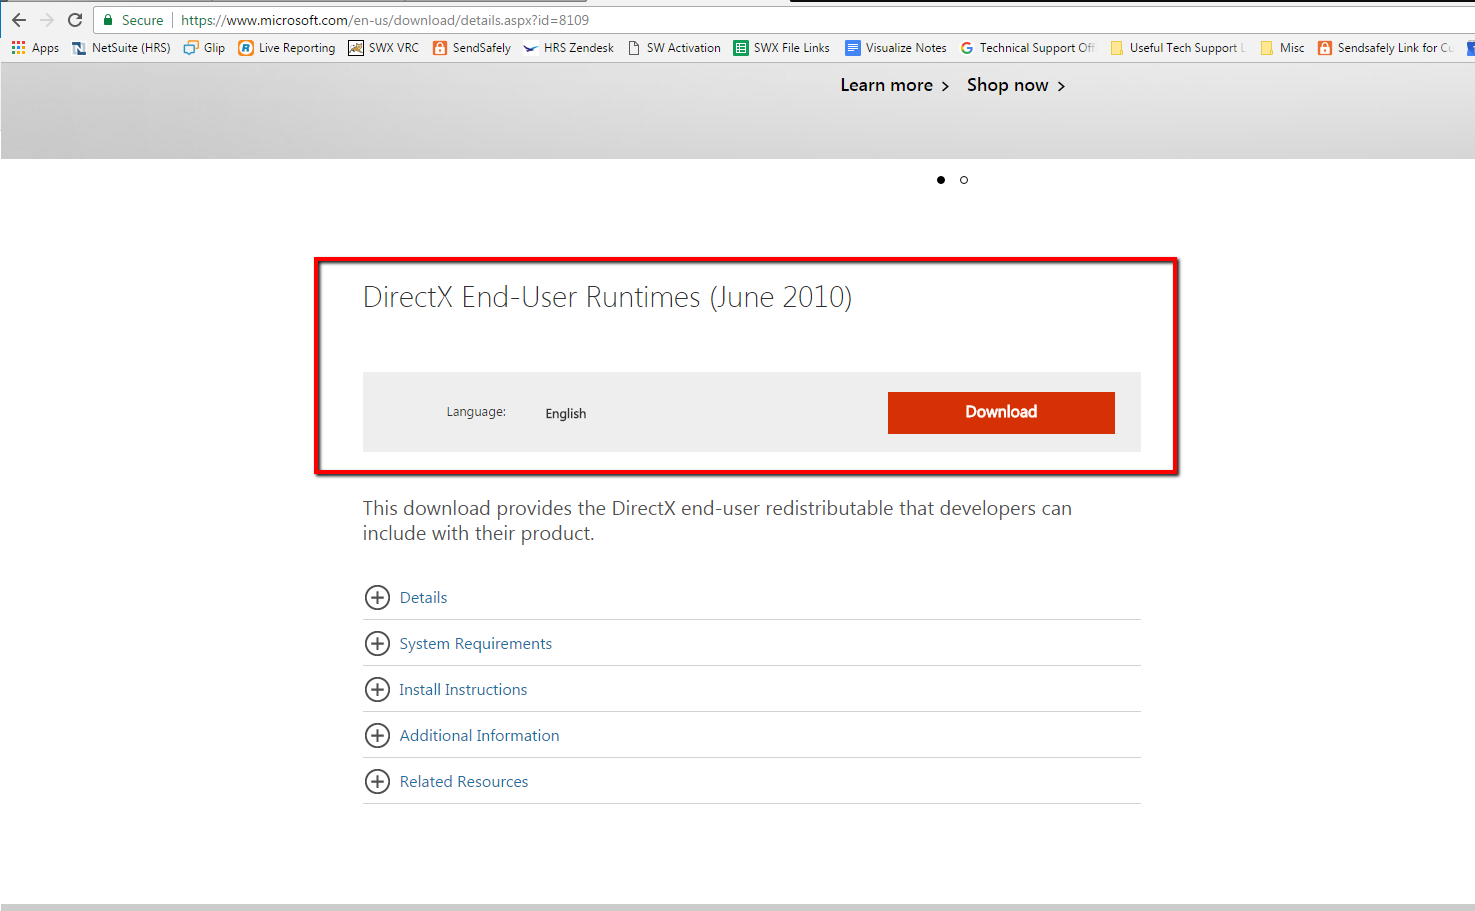Open the Useful Tech Support bookmarks folder
Image resolution: width=1475 pixels, height=911 pixels.
pos(1177,47)
